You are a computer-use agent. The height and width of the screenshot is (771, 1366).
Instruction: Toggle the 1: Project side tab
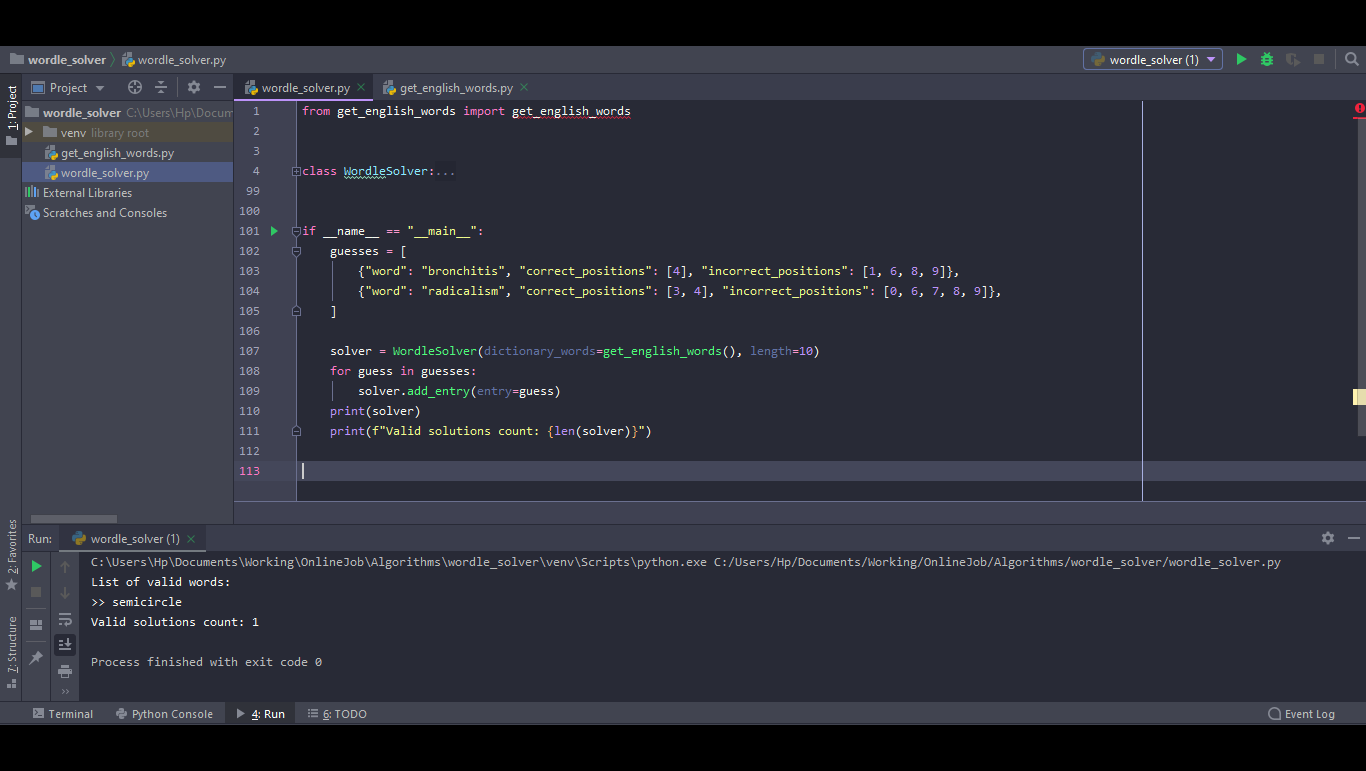click(11, 115)
